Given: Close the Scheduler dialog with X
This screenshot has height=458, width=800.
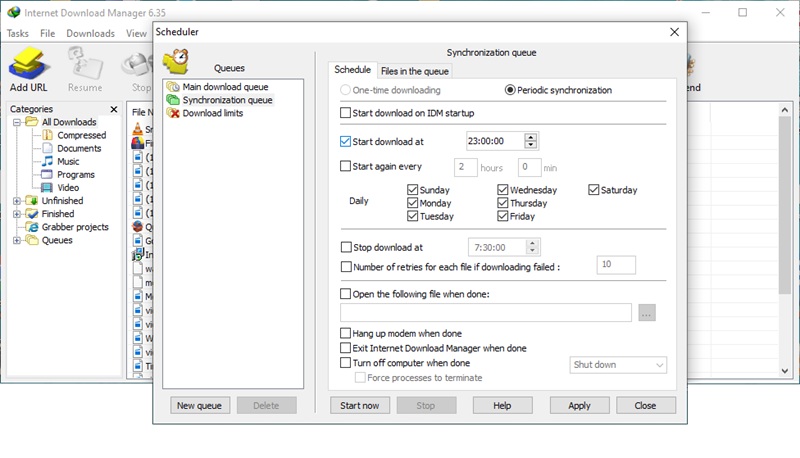Looking at the screenshot, I should (674, 32).
